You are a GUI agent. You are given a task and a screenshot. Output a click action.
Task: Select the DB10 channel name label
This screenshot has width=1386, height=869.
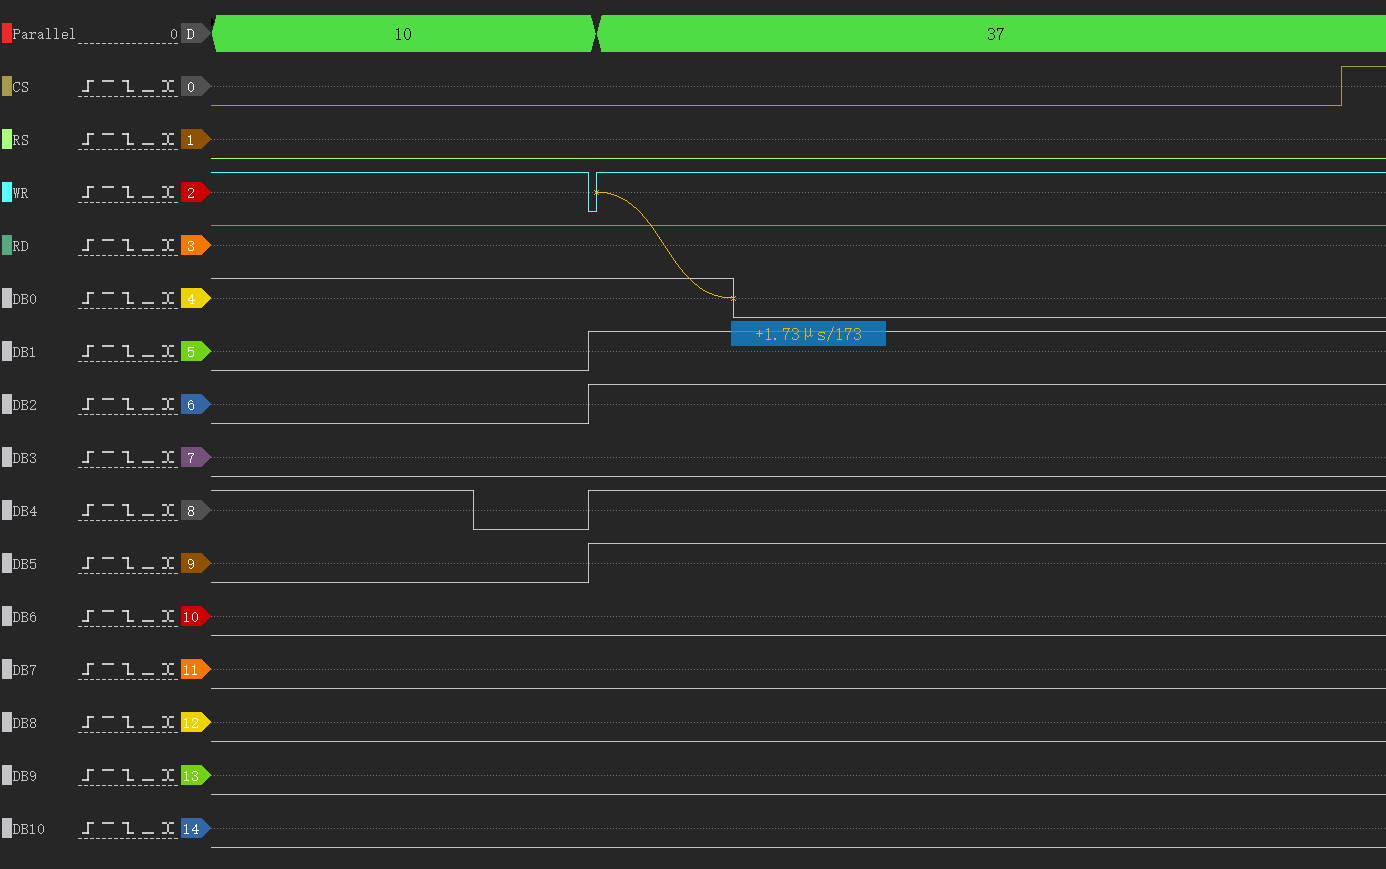pos(29,829)
